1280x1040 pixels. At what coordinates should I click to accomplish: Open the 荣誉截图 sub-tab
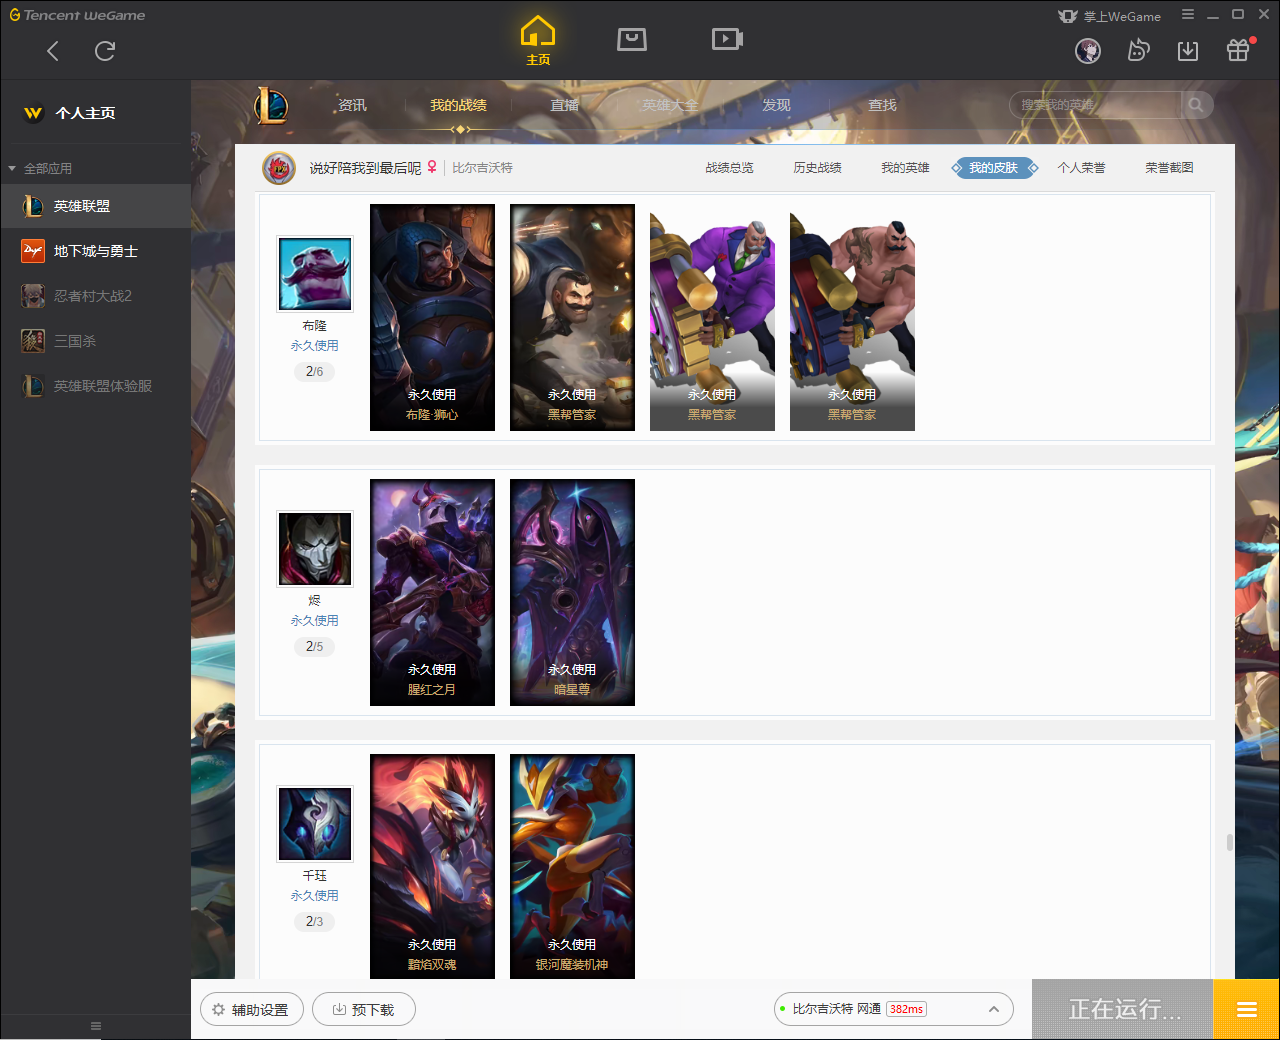[x=1169, y=168]
